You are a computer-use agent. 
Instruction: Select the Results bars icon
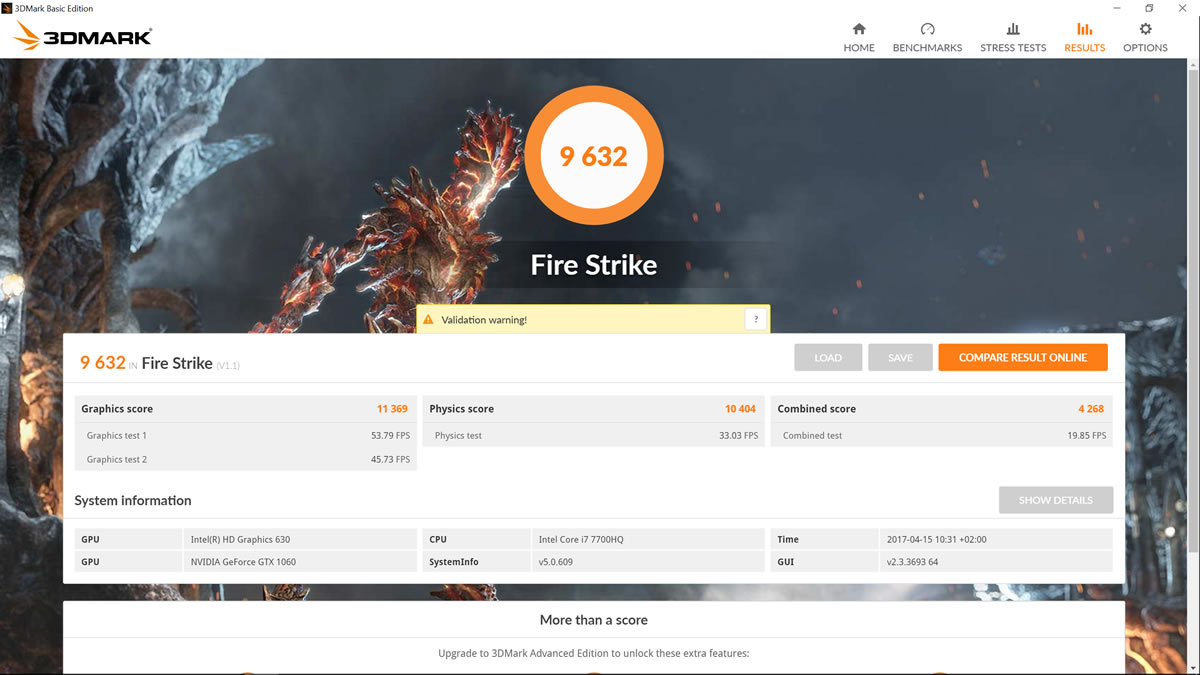pyautogui.click(x=1084, y=29)
